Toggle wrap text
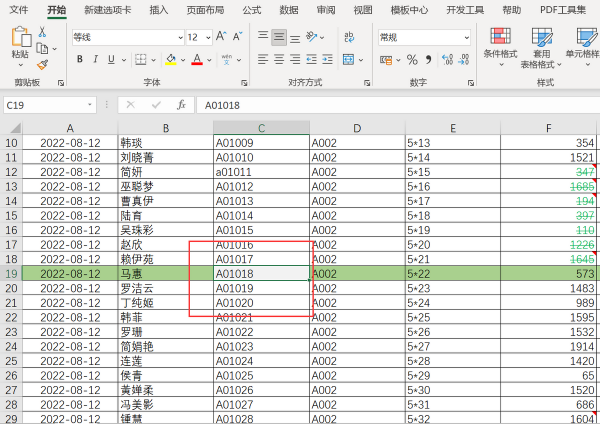Image resolution: width=600 pixels, height=424 pixels. pos(349,37)
